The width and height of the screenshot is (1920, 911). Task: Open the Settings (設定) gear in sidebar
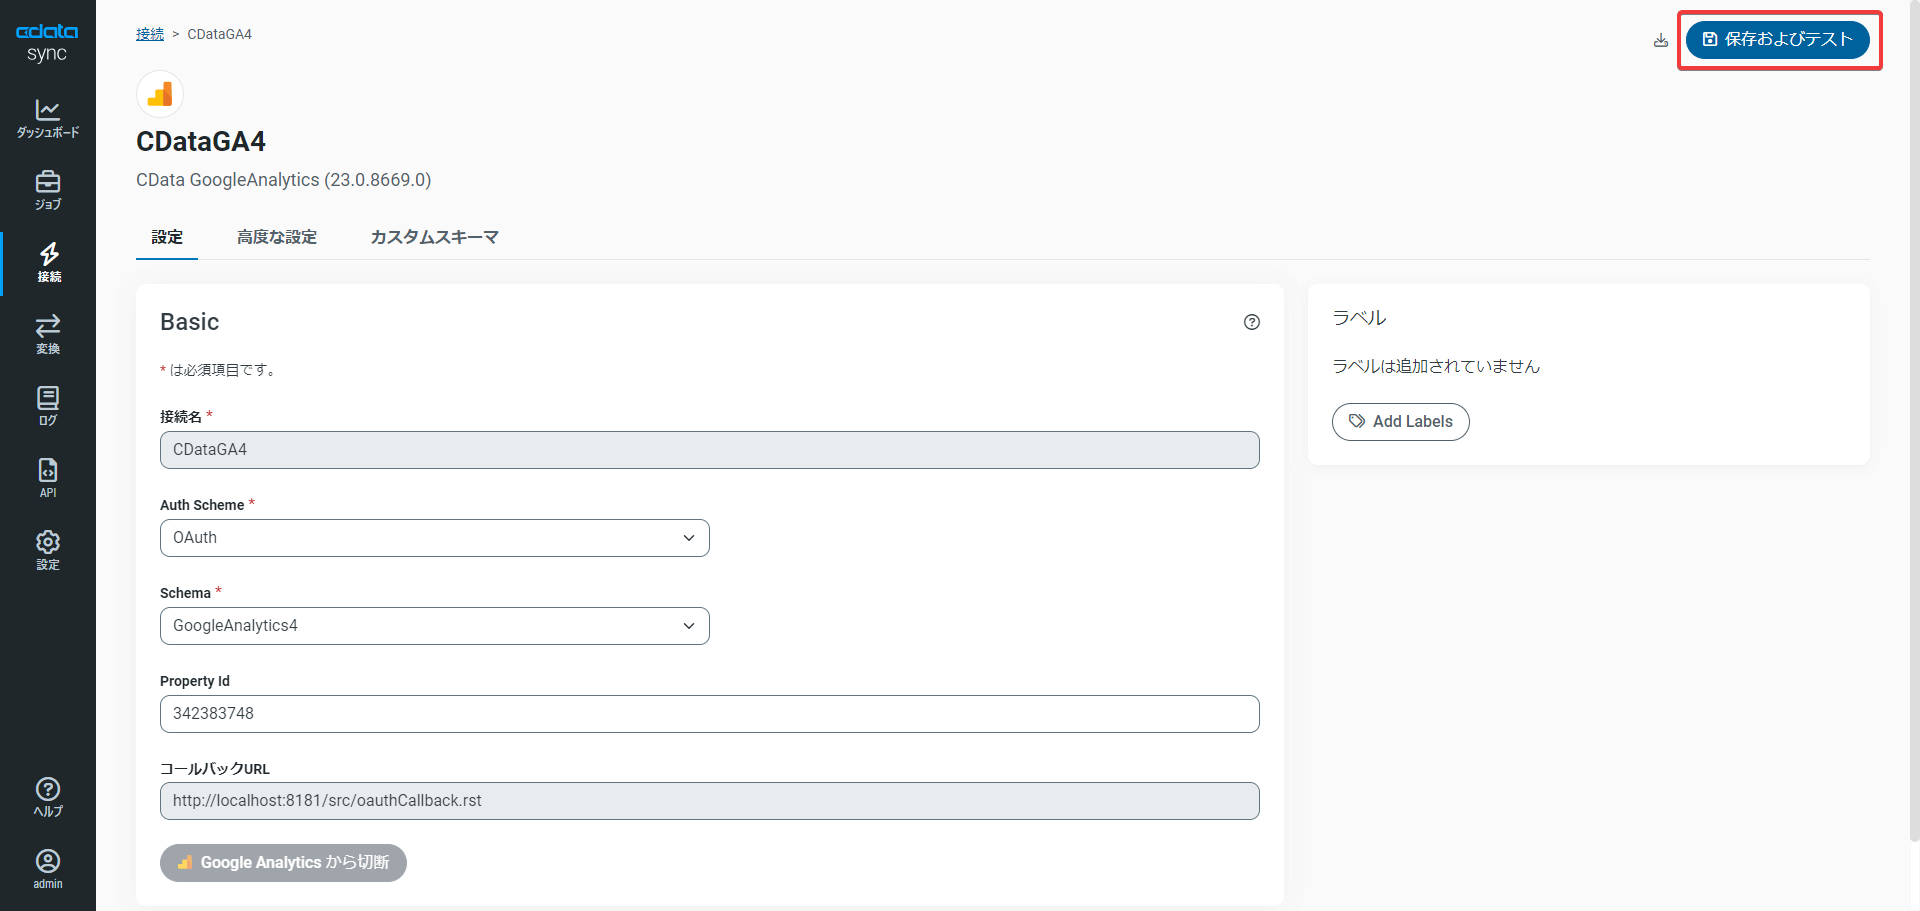[48, 550]
